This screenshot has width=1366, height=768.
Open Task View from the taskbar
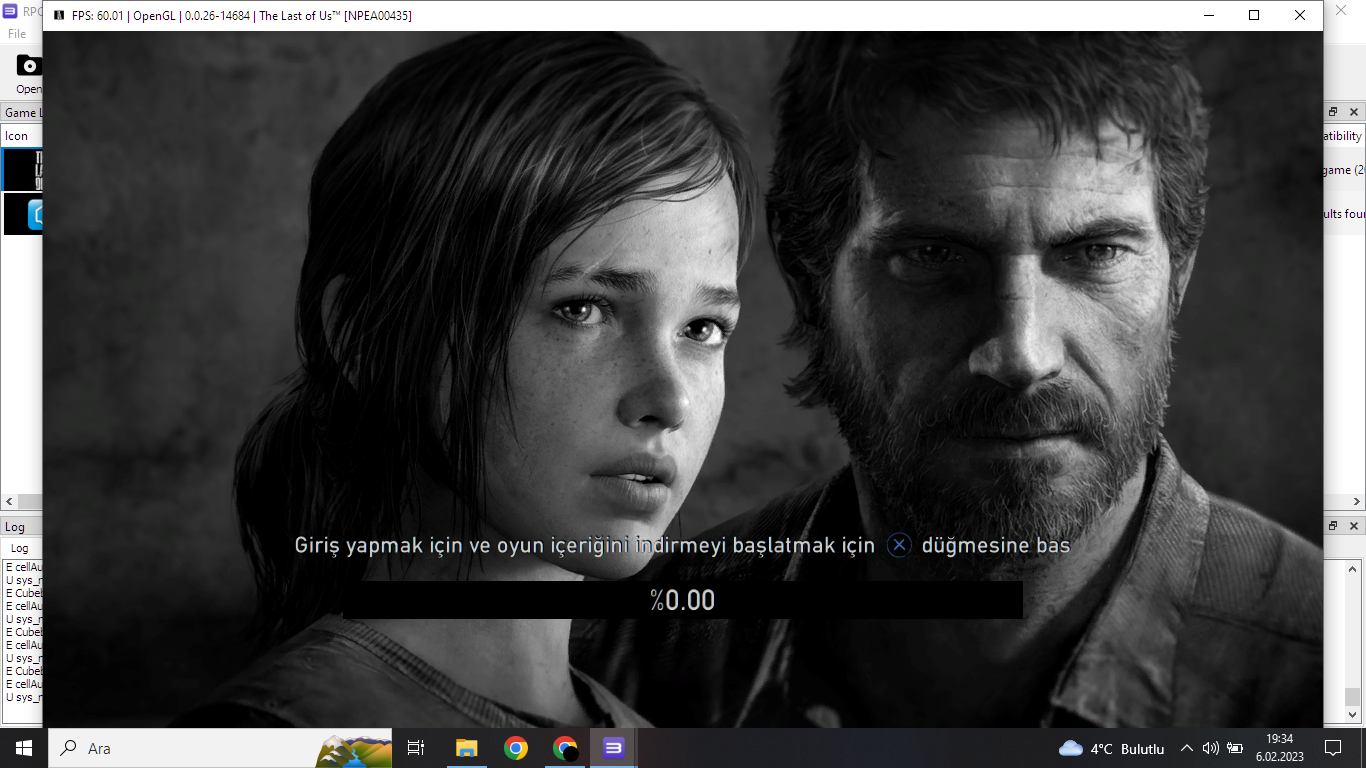tap(417, 748)
